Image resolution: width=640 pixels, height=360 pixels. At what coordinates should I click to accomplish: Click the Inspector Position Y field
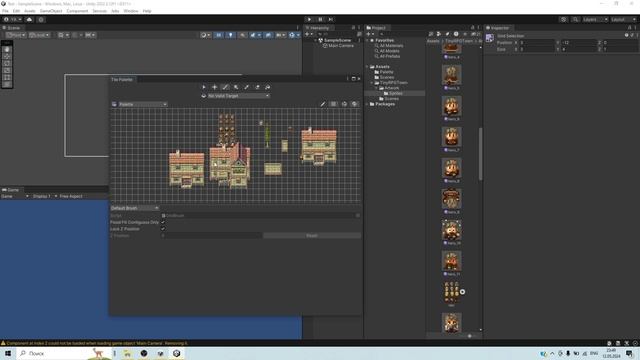point(579,42)
